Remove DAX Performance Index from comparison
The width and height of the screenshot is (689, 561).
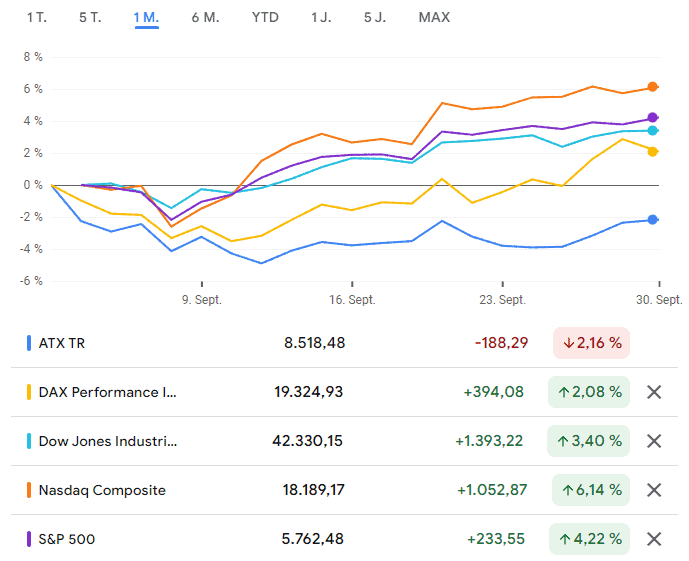(x=654, y=392)
